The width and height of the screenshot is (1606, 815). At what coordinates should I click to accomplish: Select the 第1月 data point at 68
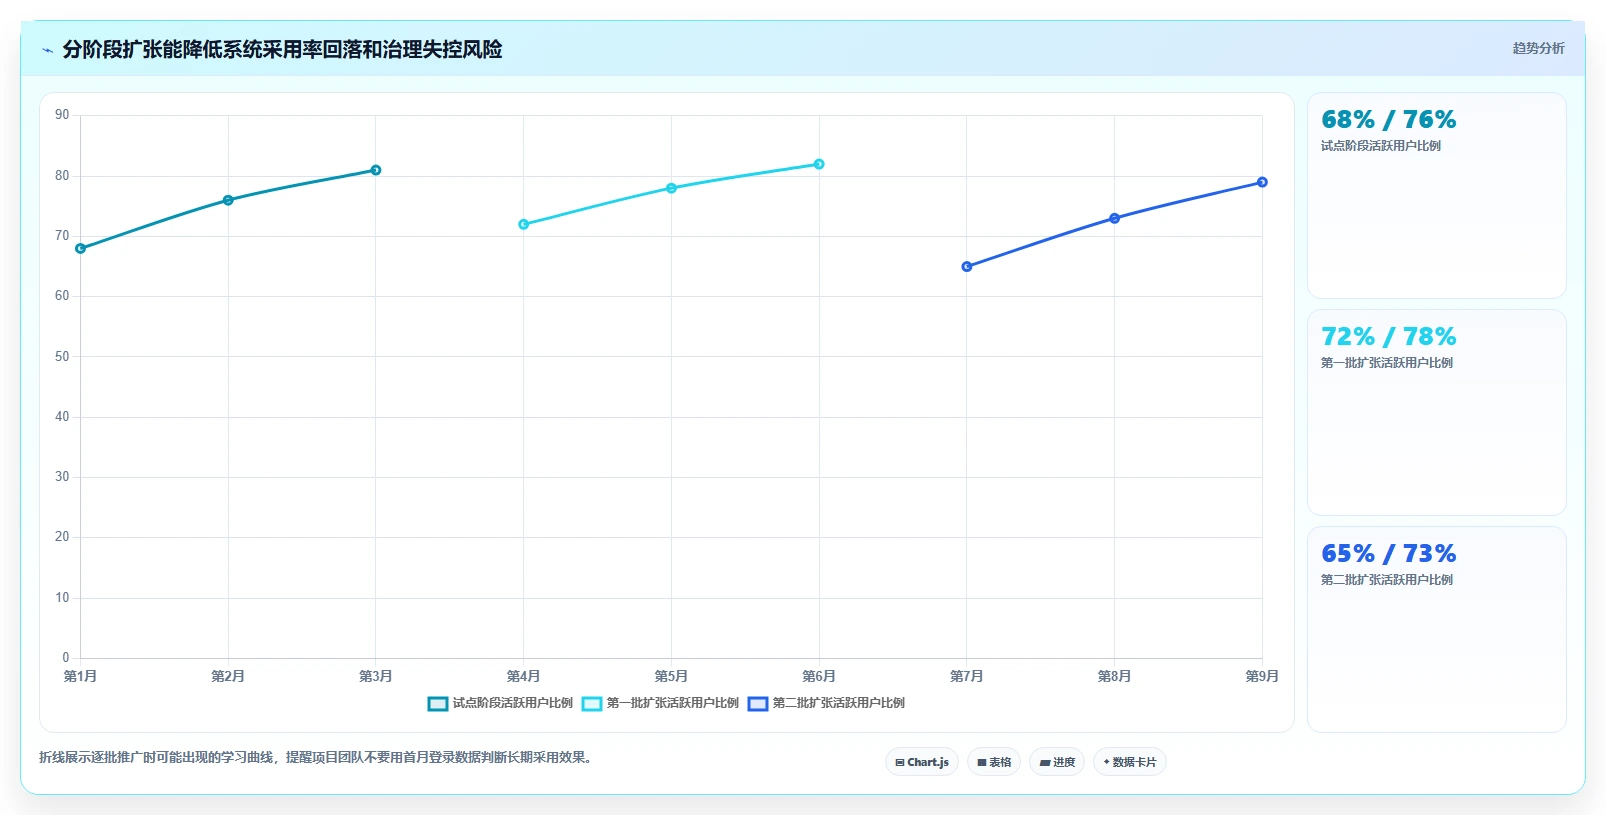[x=81, y=248]
